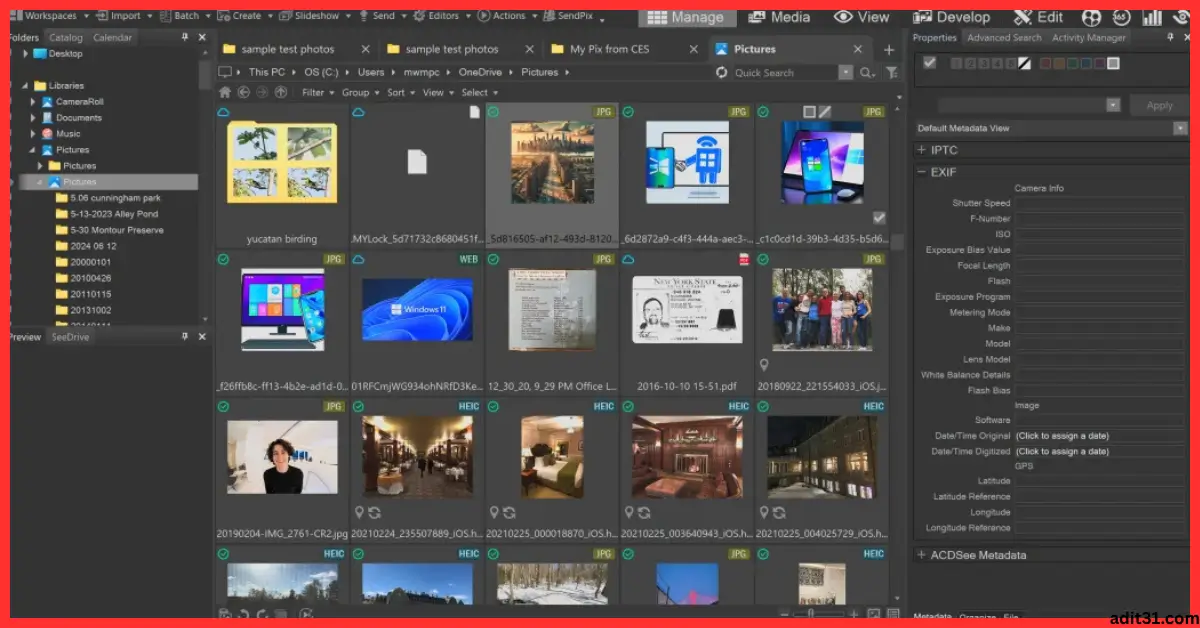Click the refresh icon beside Quick Search

pos(722,72)
